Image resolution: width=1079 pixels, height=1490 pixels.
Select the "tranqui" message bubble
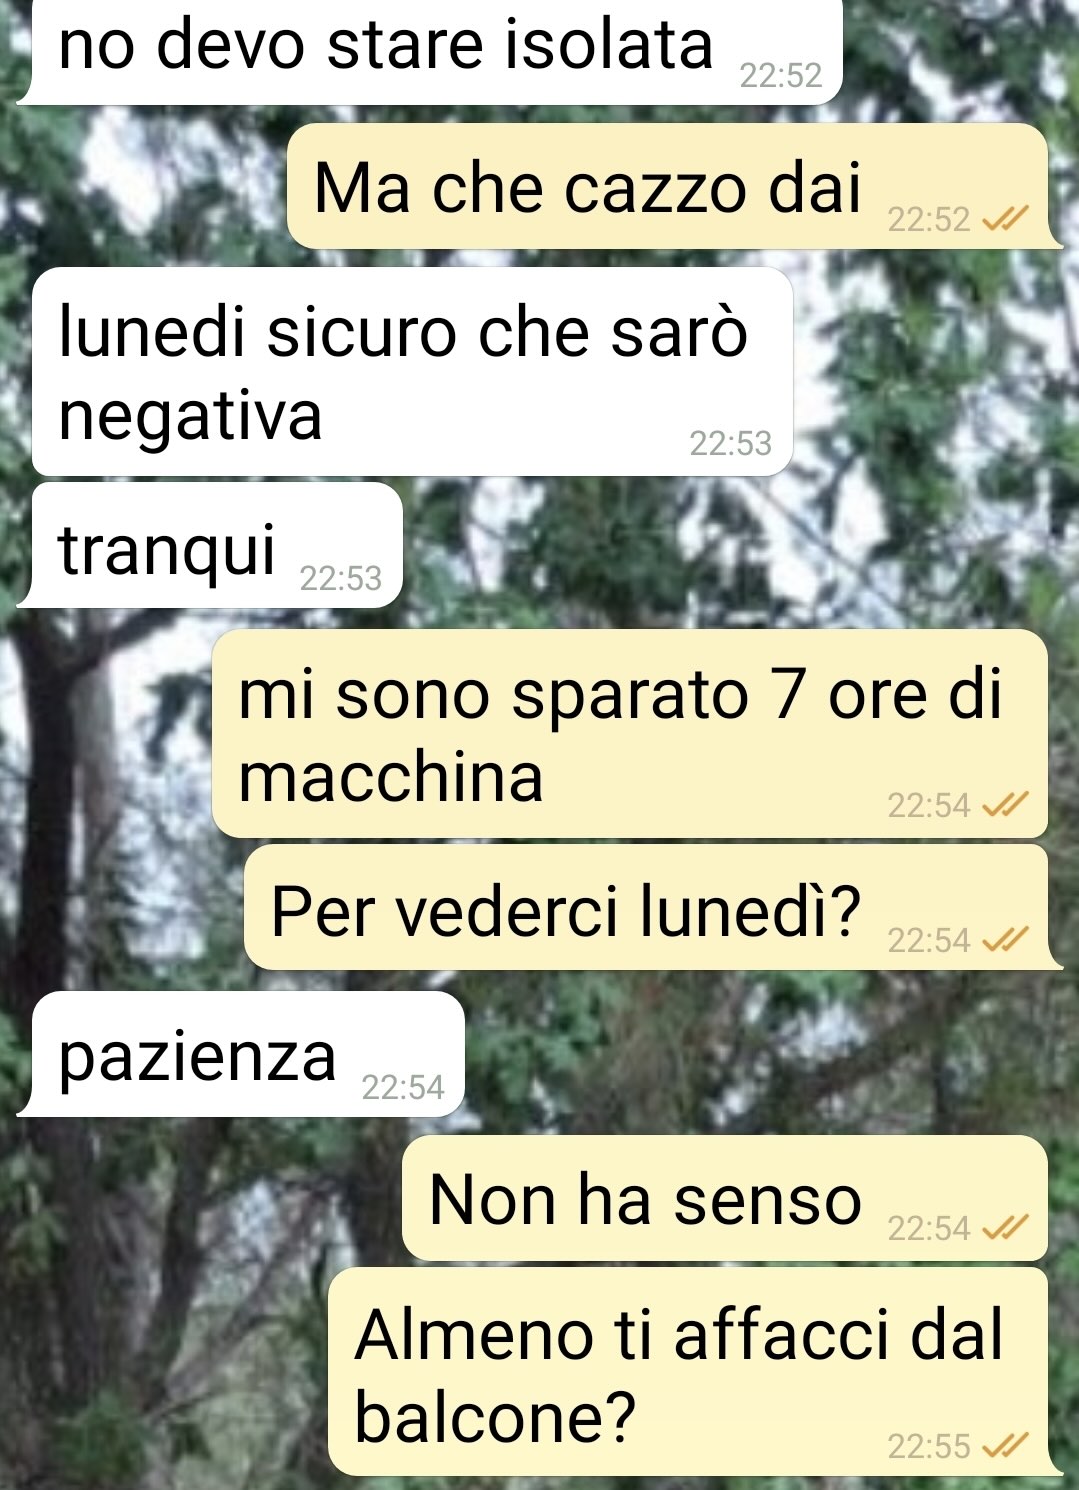coord(210,546)
